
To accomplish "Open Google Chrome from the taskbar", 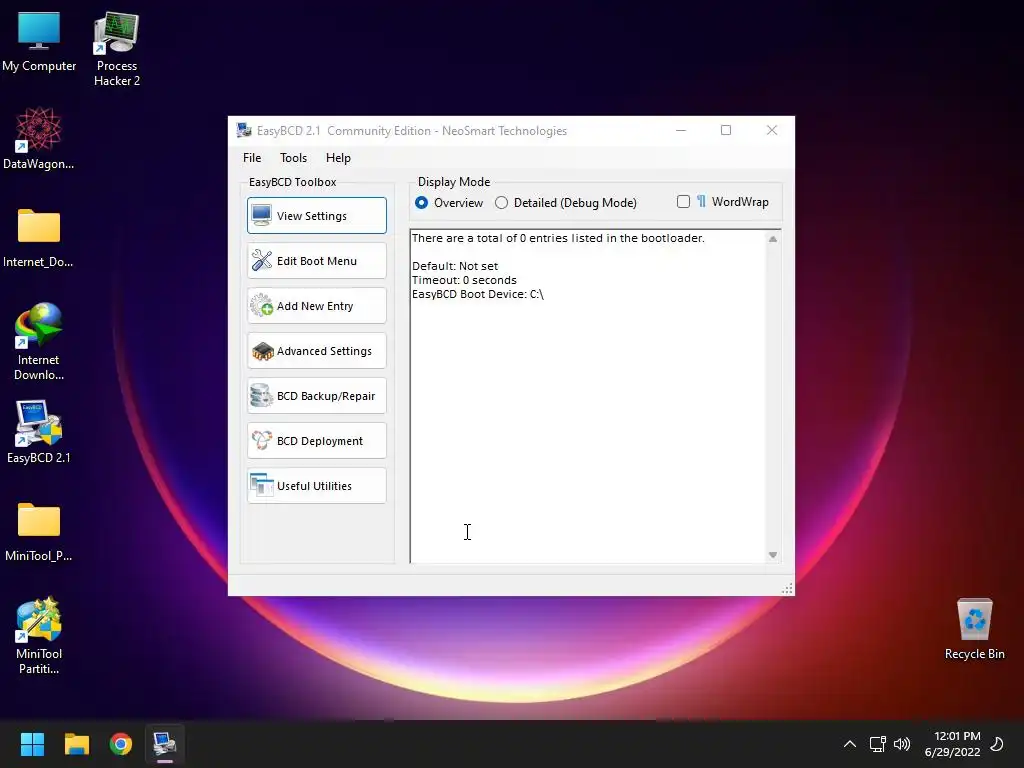I will [121, 744].
